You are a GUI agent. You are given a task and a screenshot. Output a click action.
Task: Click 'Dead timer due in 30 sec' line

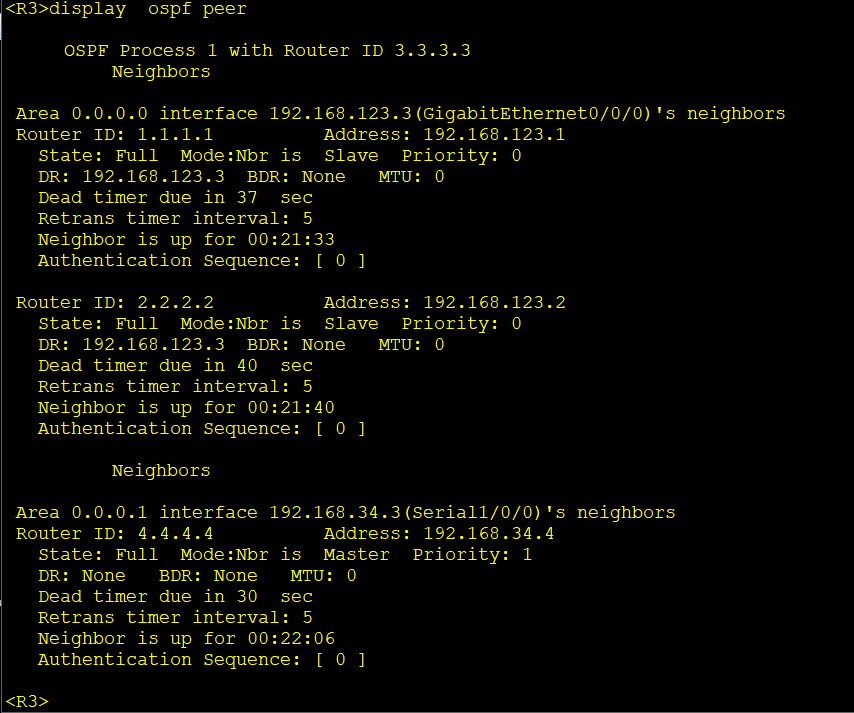[x=175, y=596]
